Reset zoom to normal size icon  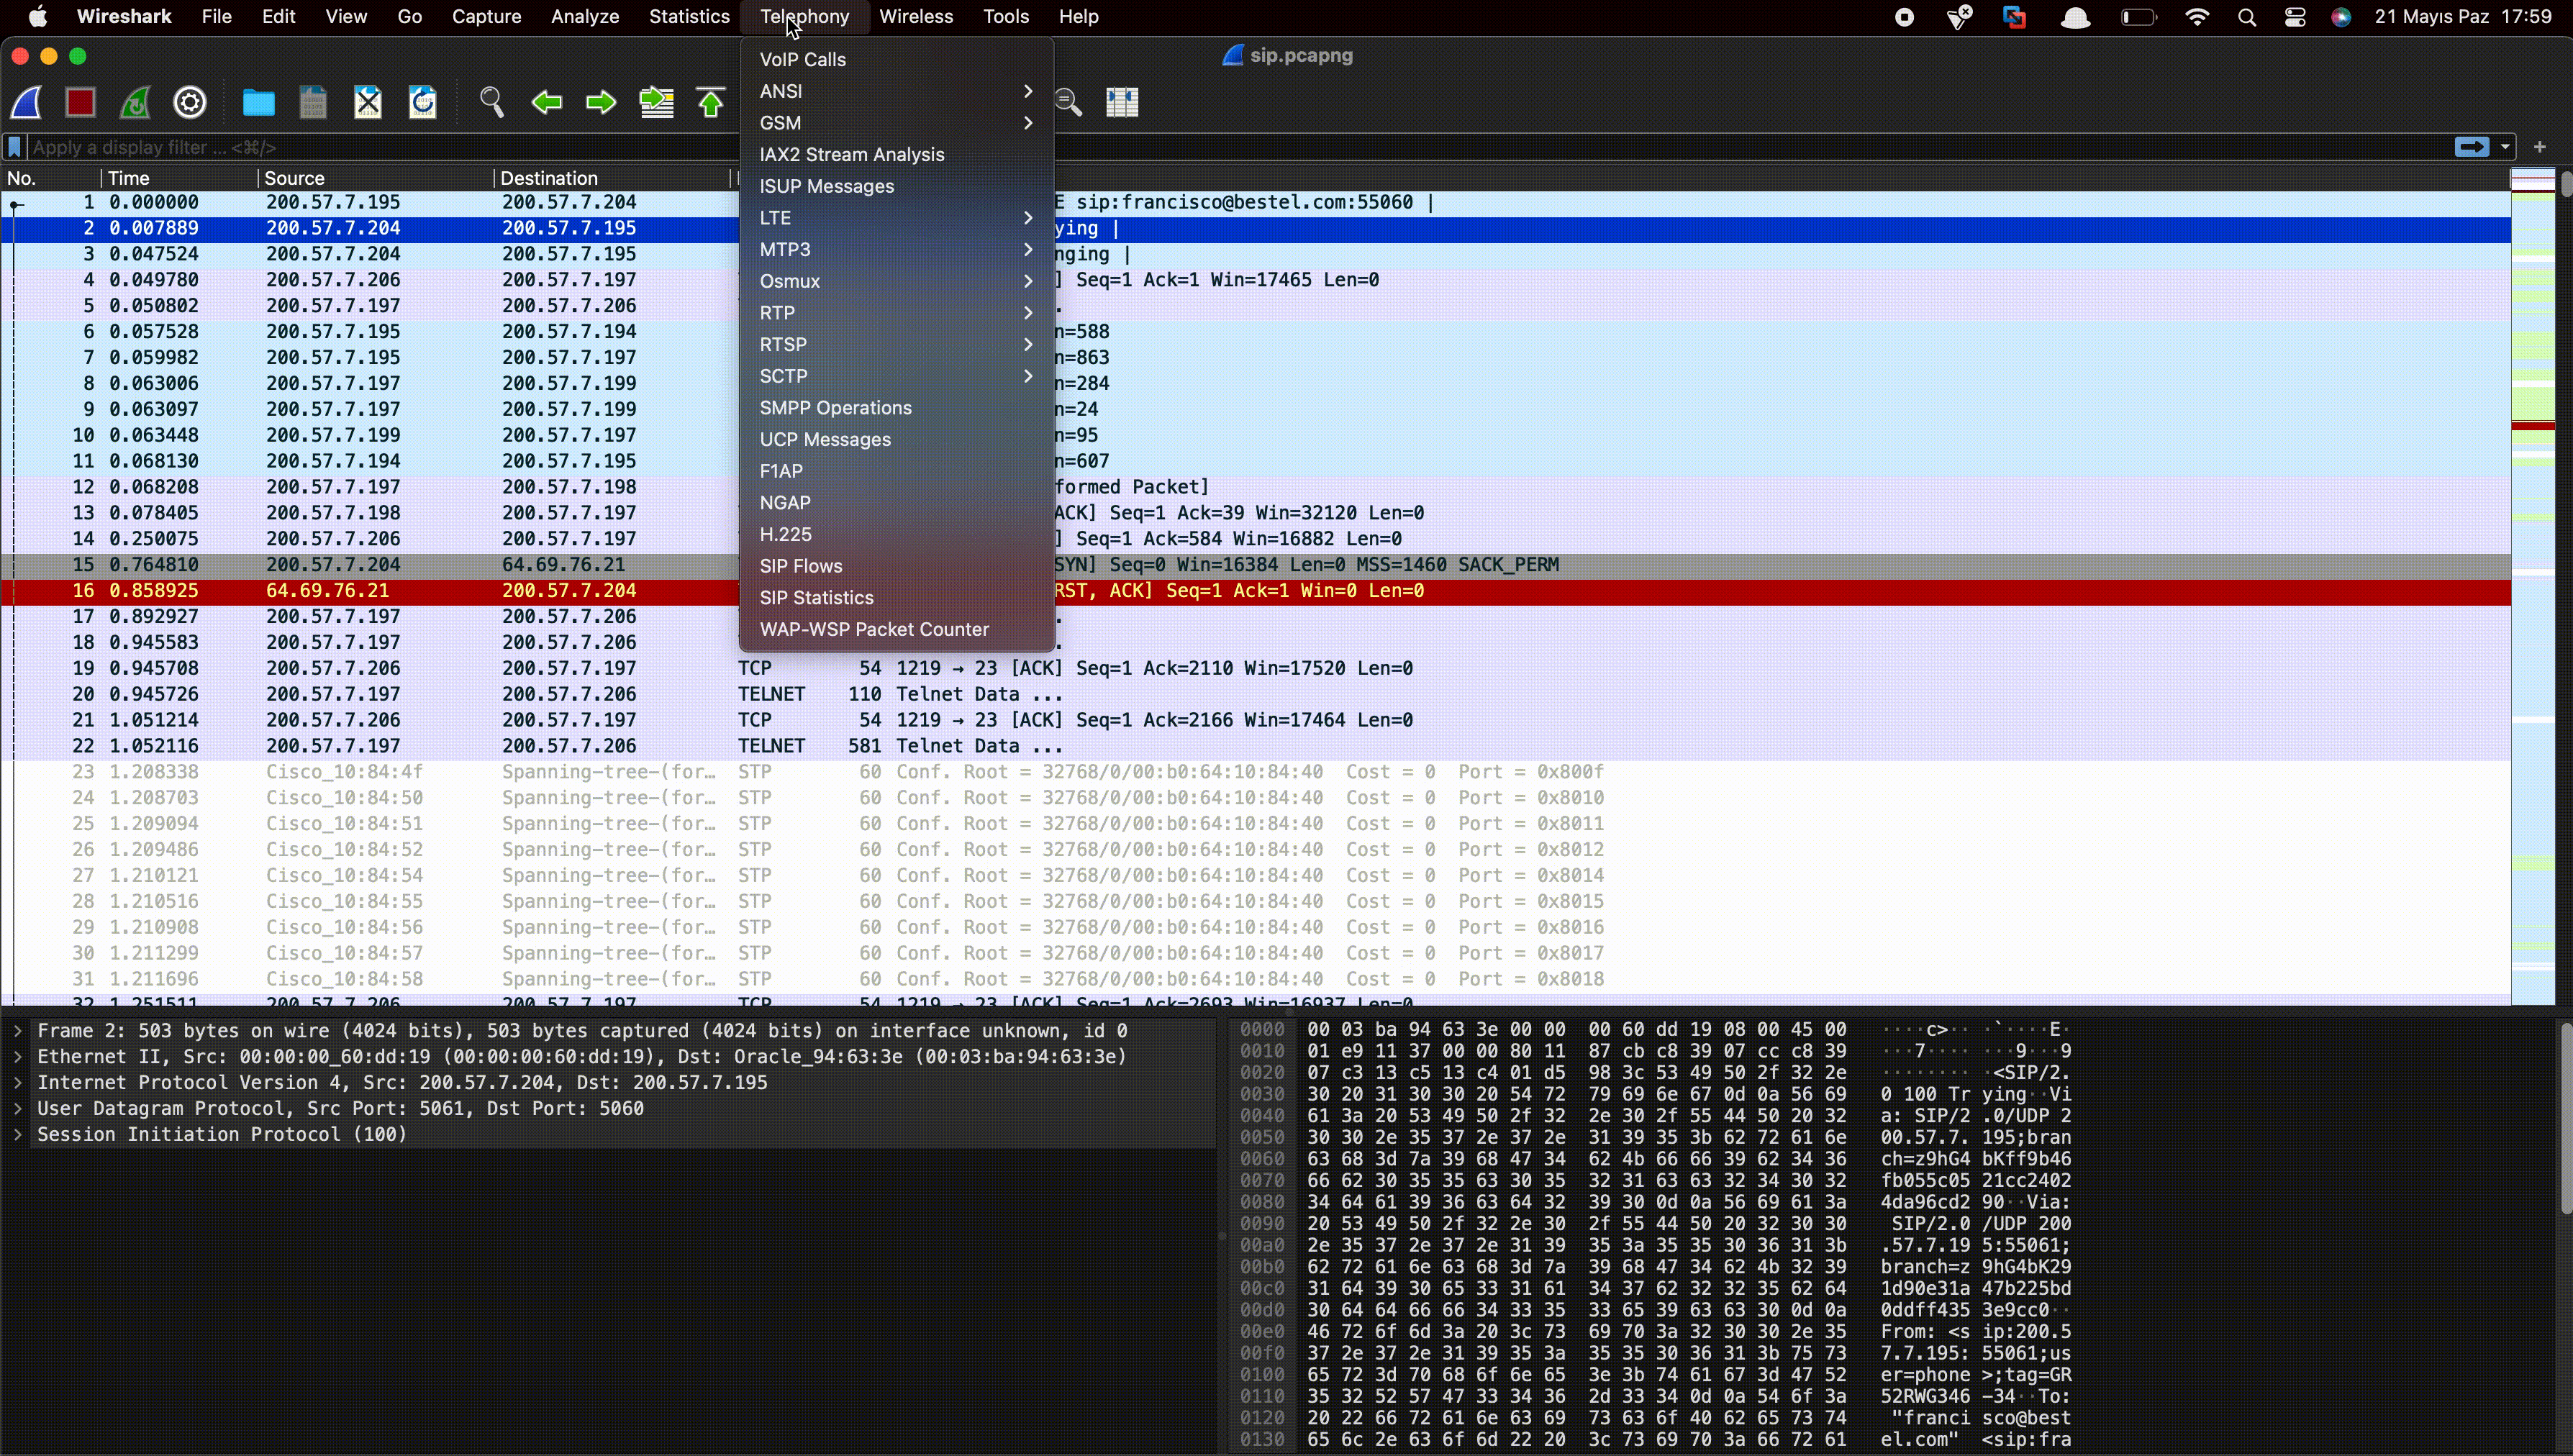(x=1069, y=102)
